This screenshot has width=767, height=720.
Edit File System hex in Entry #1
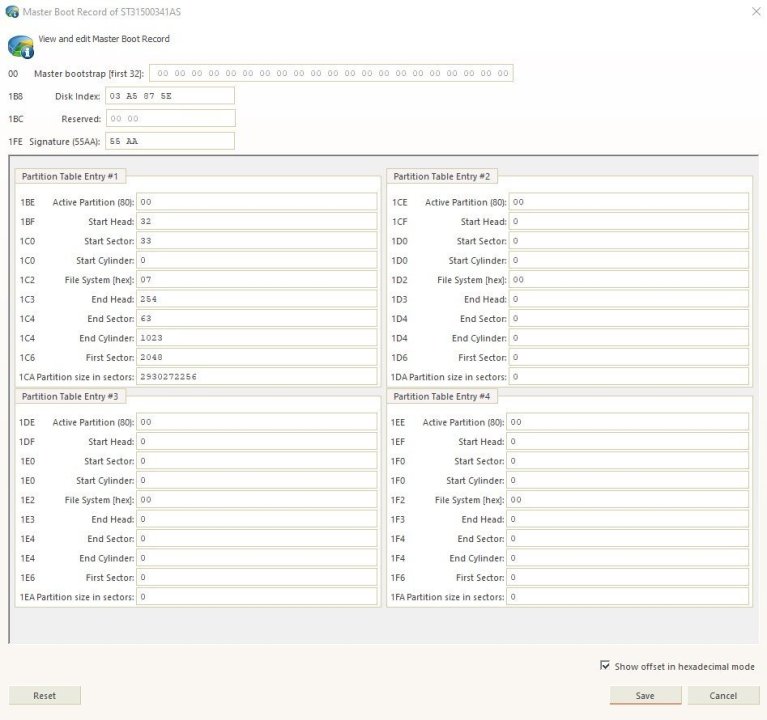click(257, 280)
